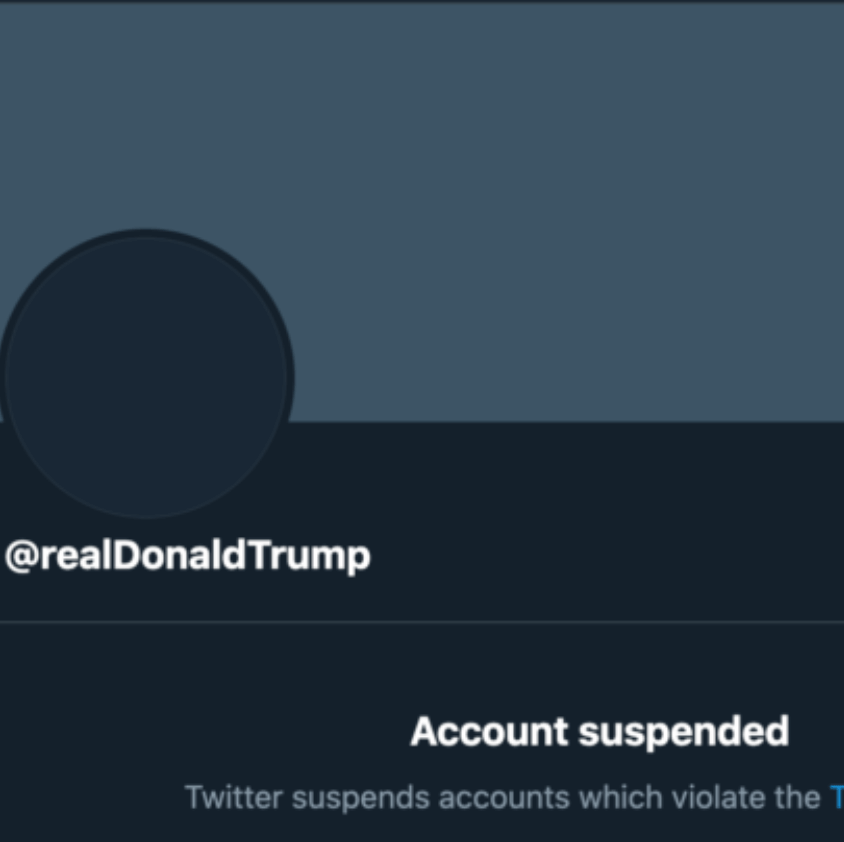Click the empty profile avatar circle
Viewport: 844px width, 842px height.
click(x=146, y=377)
